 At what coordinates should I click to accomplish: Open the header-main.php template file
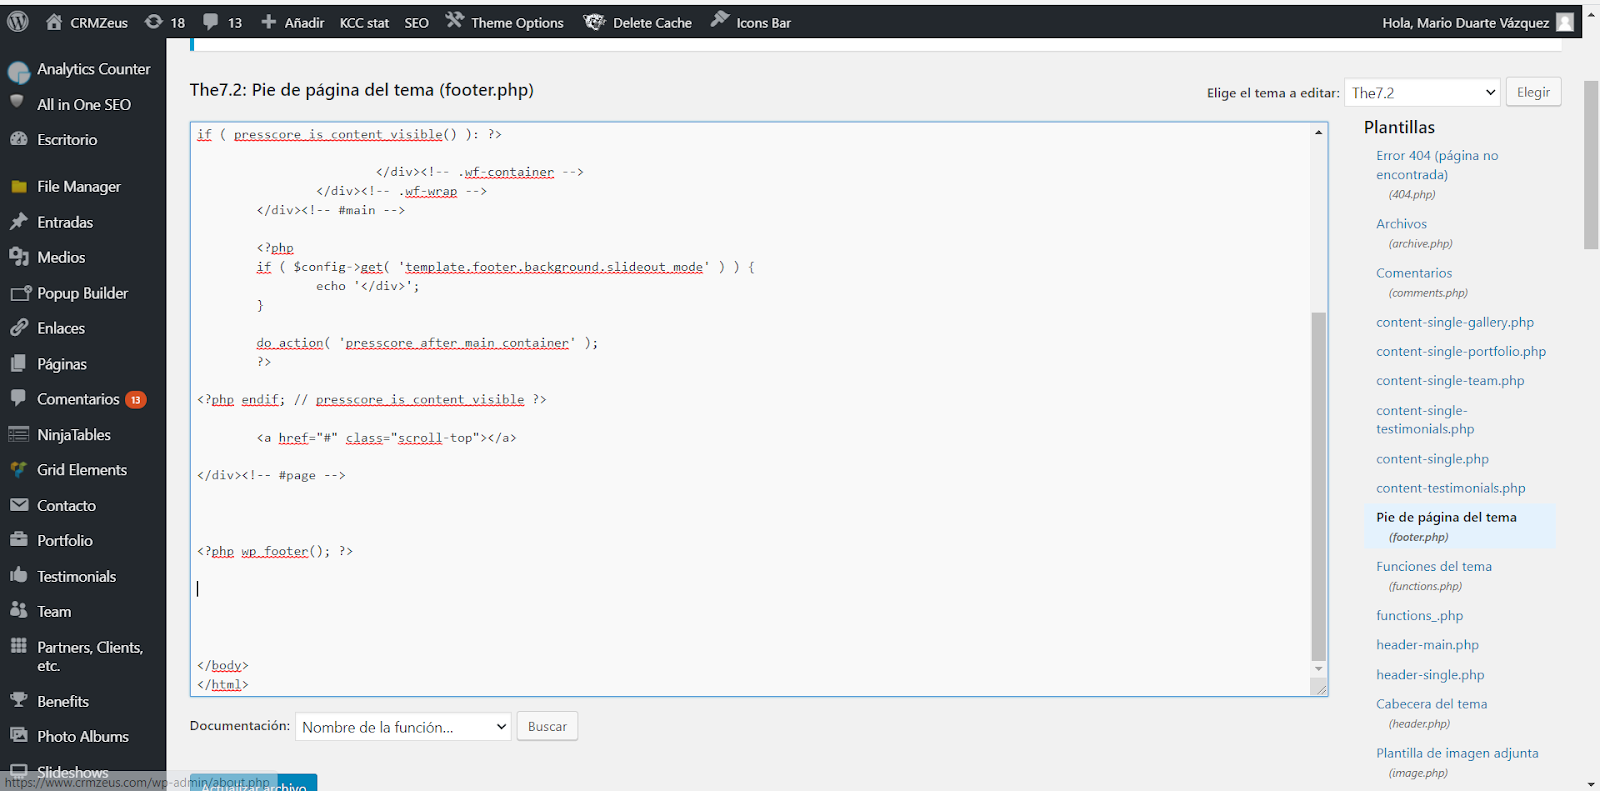1427,645
